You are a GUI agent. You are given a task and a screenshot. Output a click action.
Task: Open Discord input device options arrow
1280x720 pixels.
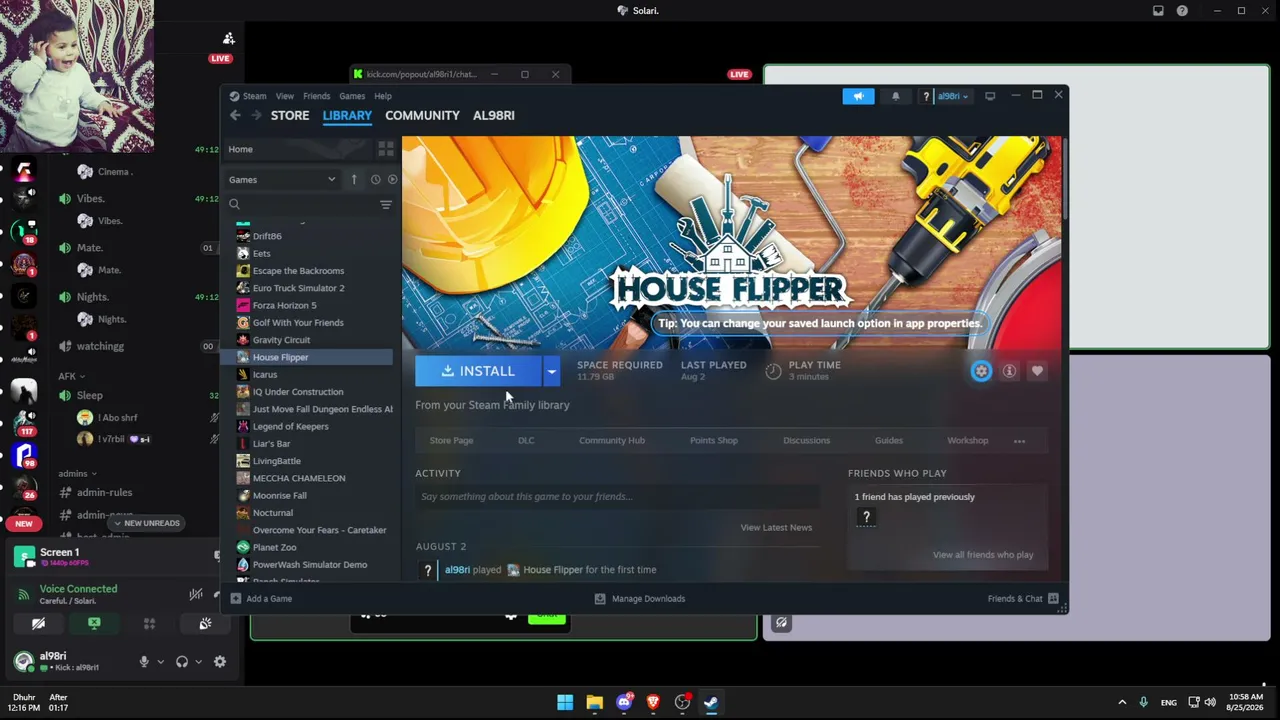click(160, 662)
